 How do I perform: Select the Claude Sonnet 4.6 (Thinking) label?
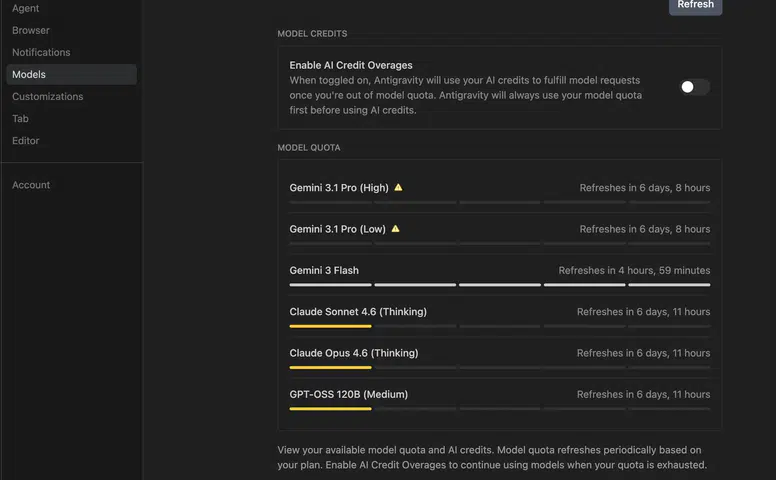(x=358, y=312)
